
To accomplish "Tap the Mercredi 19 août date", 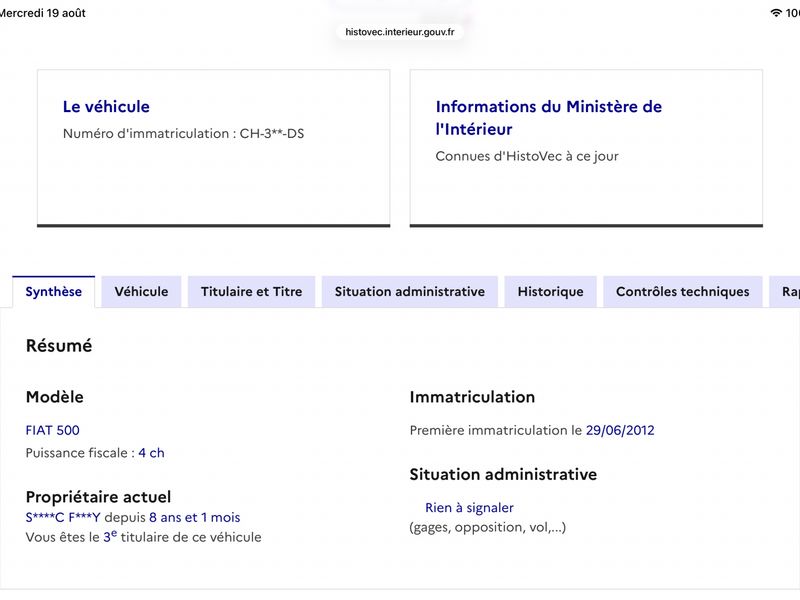I will point(43,13).
